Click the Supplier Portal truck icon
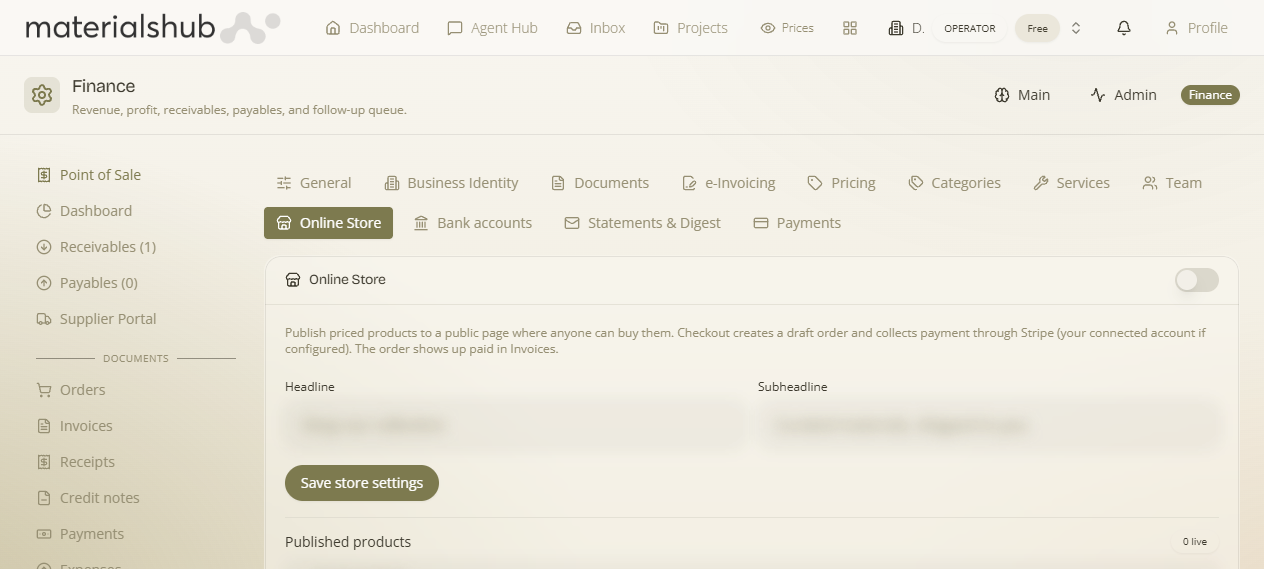 (44, 319)
